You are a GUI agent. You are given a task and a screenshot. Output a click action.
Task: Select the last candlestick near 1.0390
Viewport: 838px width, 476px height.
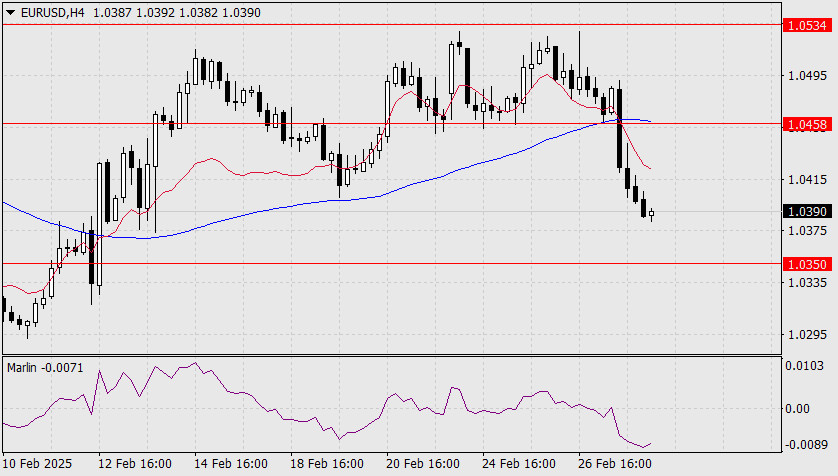[x=651, y=214]
